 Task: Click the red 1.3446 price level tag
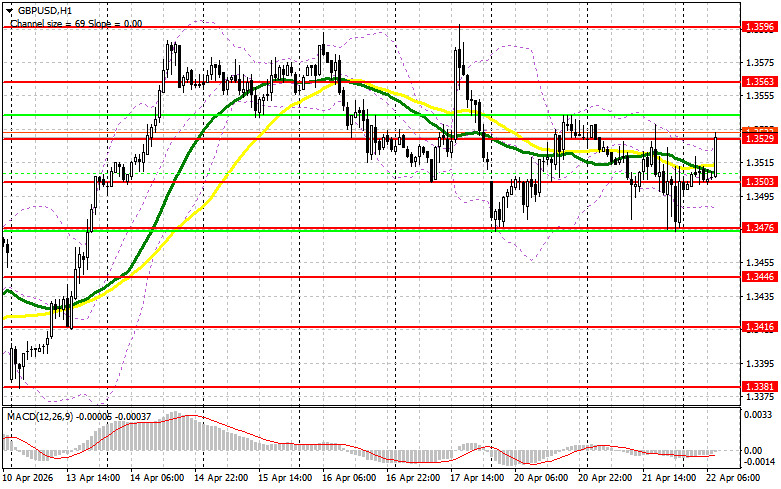[x=759, y=276]
